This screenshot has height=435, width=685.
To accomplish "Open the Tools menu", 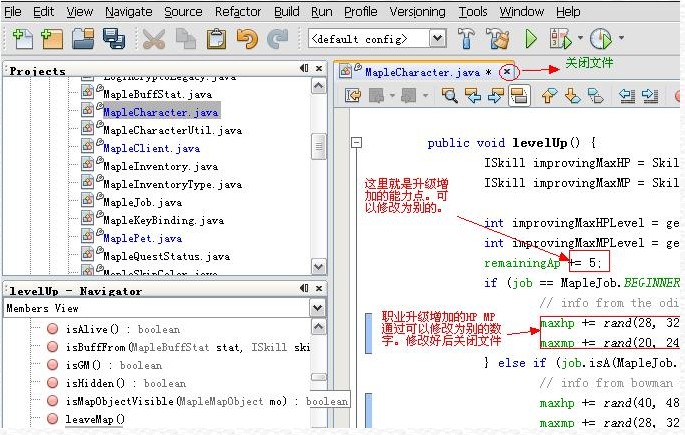I will (473, 11).
